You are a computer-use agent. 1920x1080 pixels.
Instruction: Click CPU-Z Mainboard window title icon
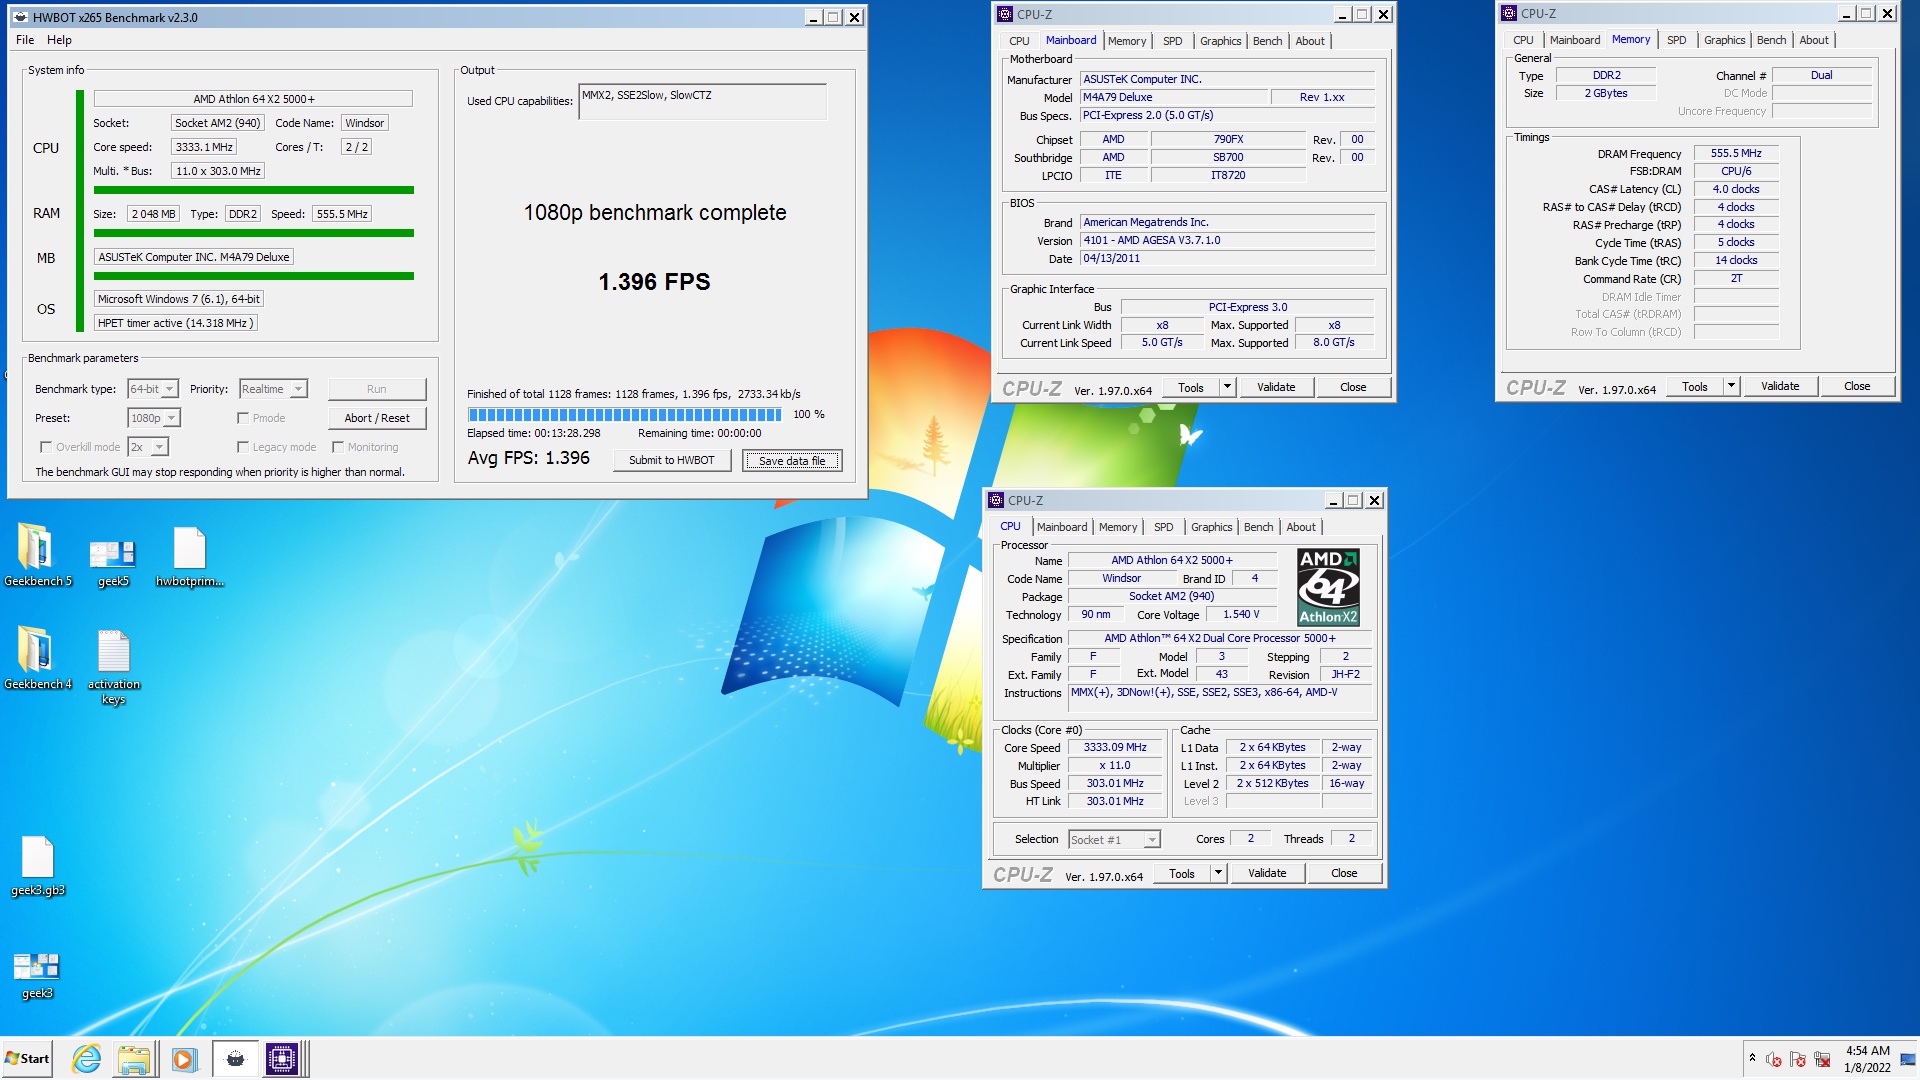[1005, 14]
